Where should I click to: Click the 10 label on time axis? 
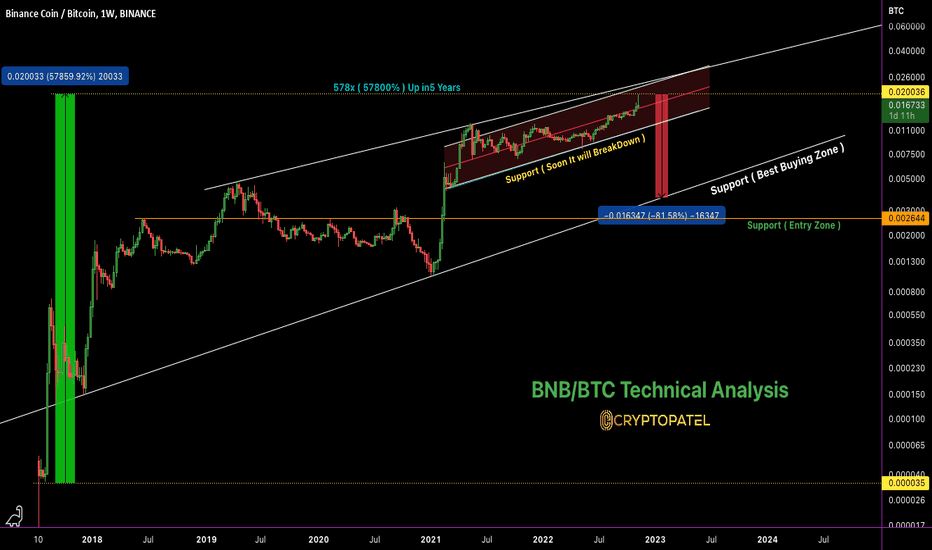pos(38,539)
